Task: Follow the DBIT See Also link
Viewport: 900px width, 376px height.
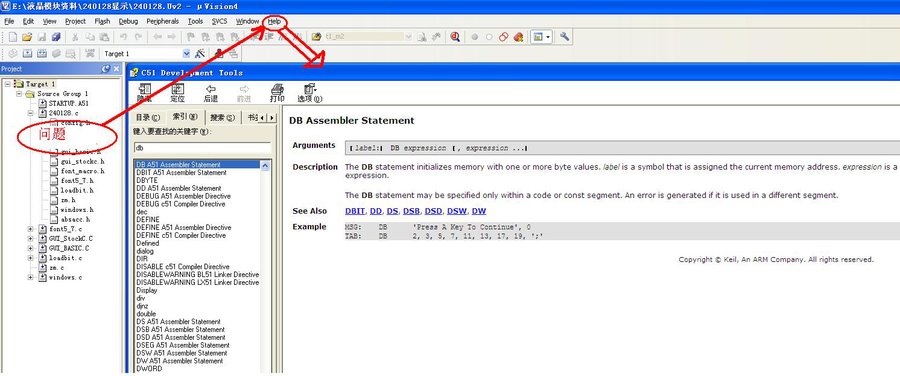Action: click(355, 211)
